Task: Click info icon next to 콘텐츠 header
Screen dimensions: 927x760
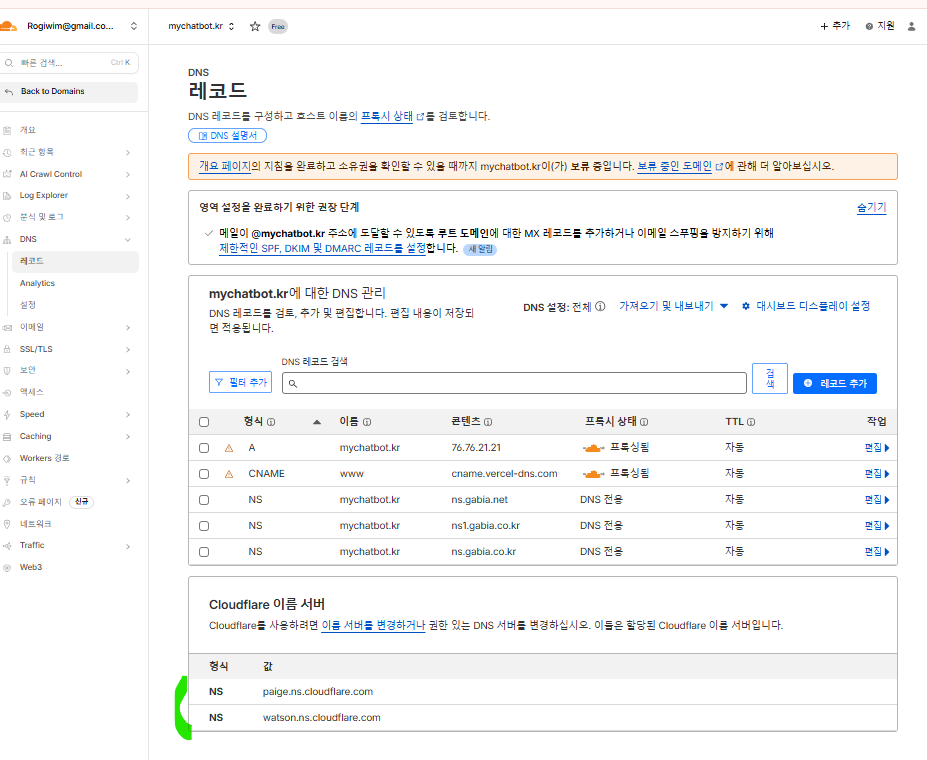Action: 488,422
